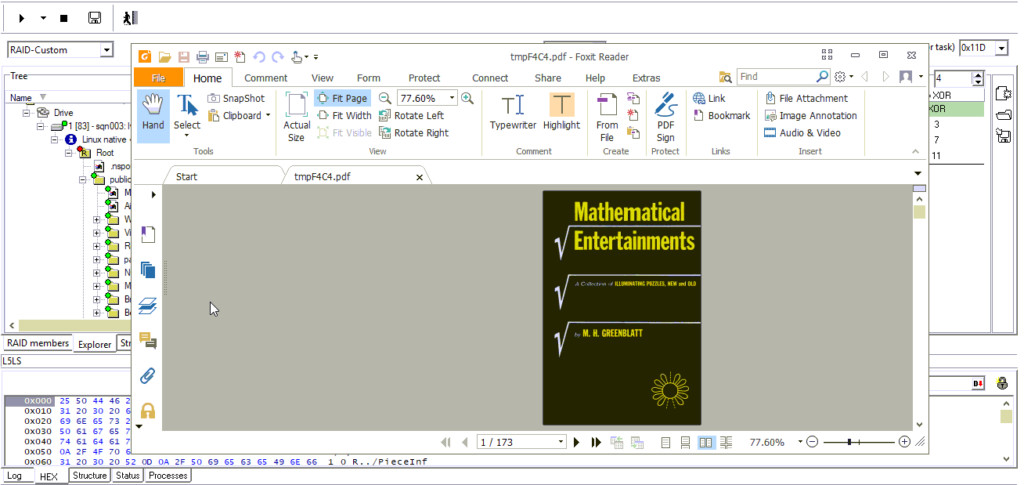Open the page number dropdown 1 / 173
Viewport: 1024px width, 485px height.
[x=560, y=443]
